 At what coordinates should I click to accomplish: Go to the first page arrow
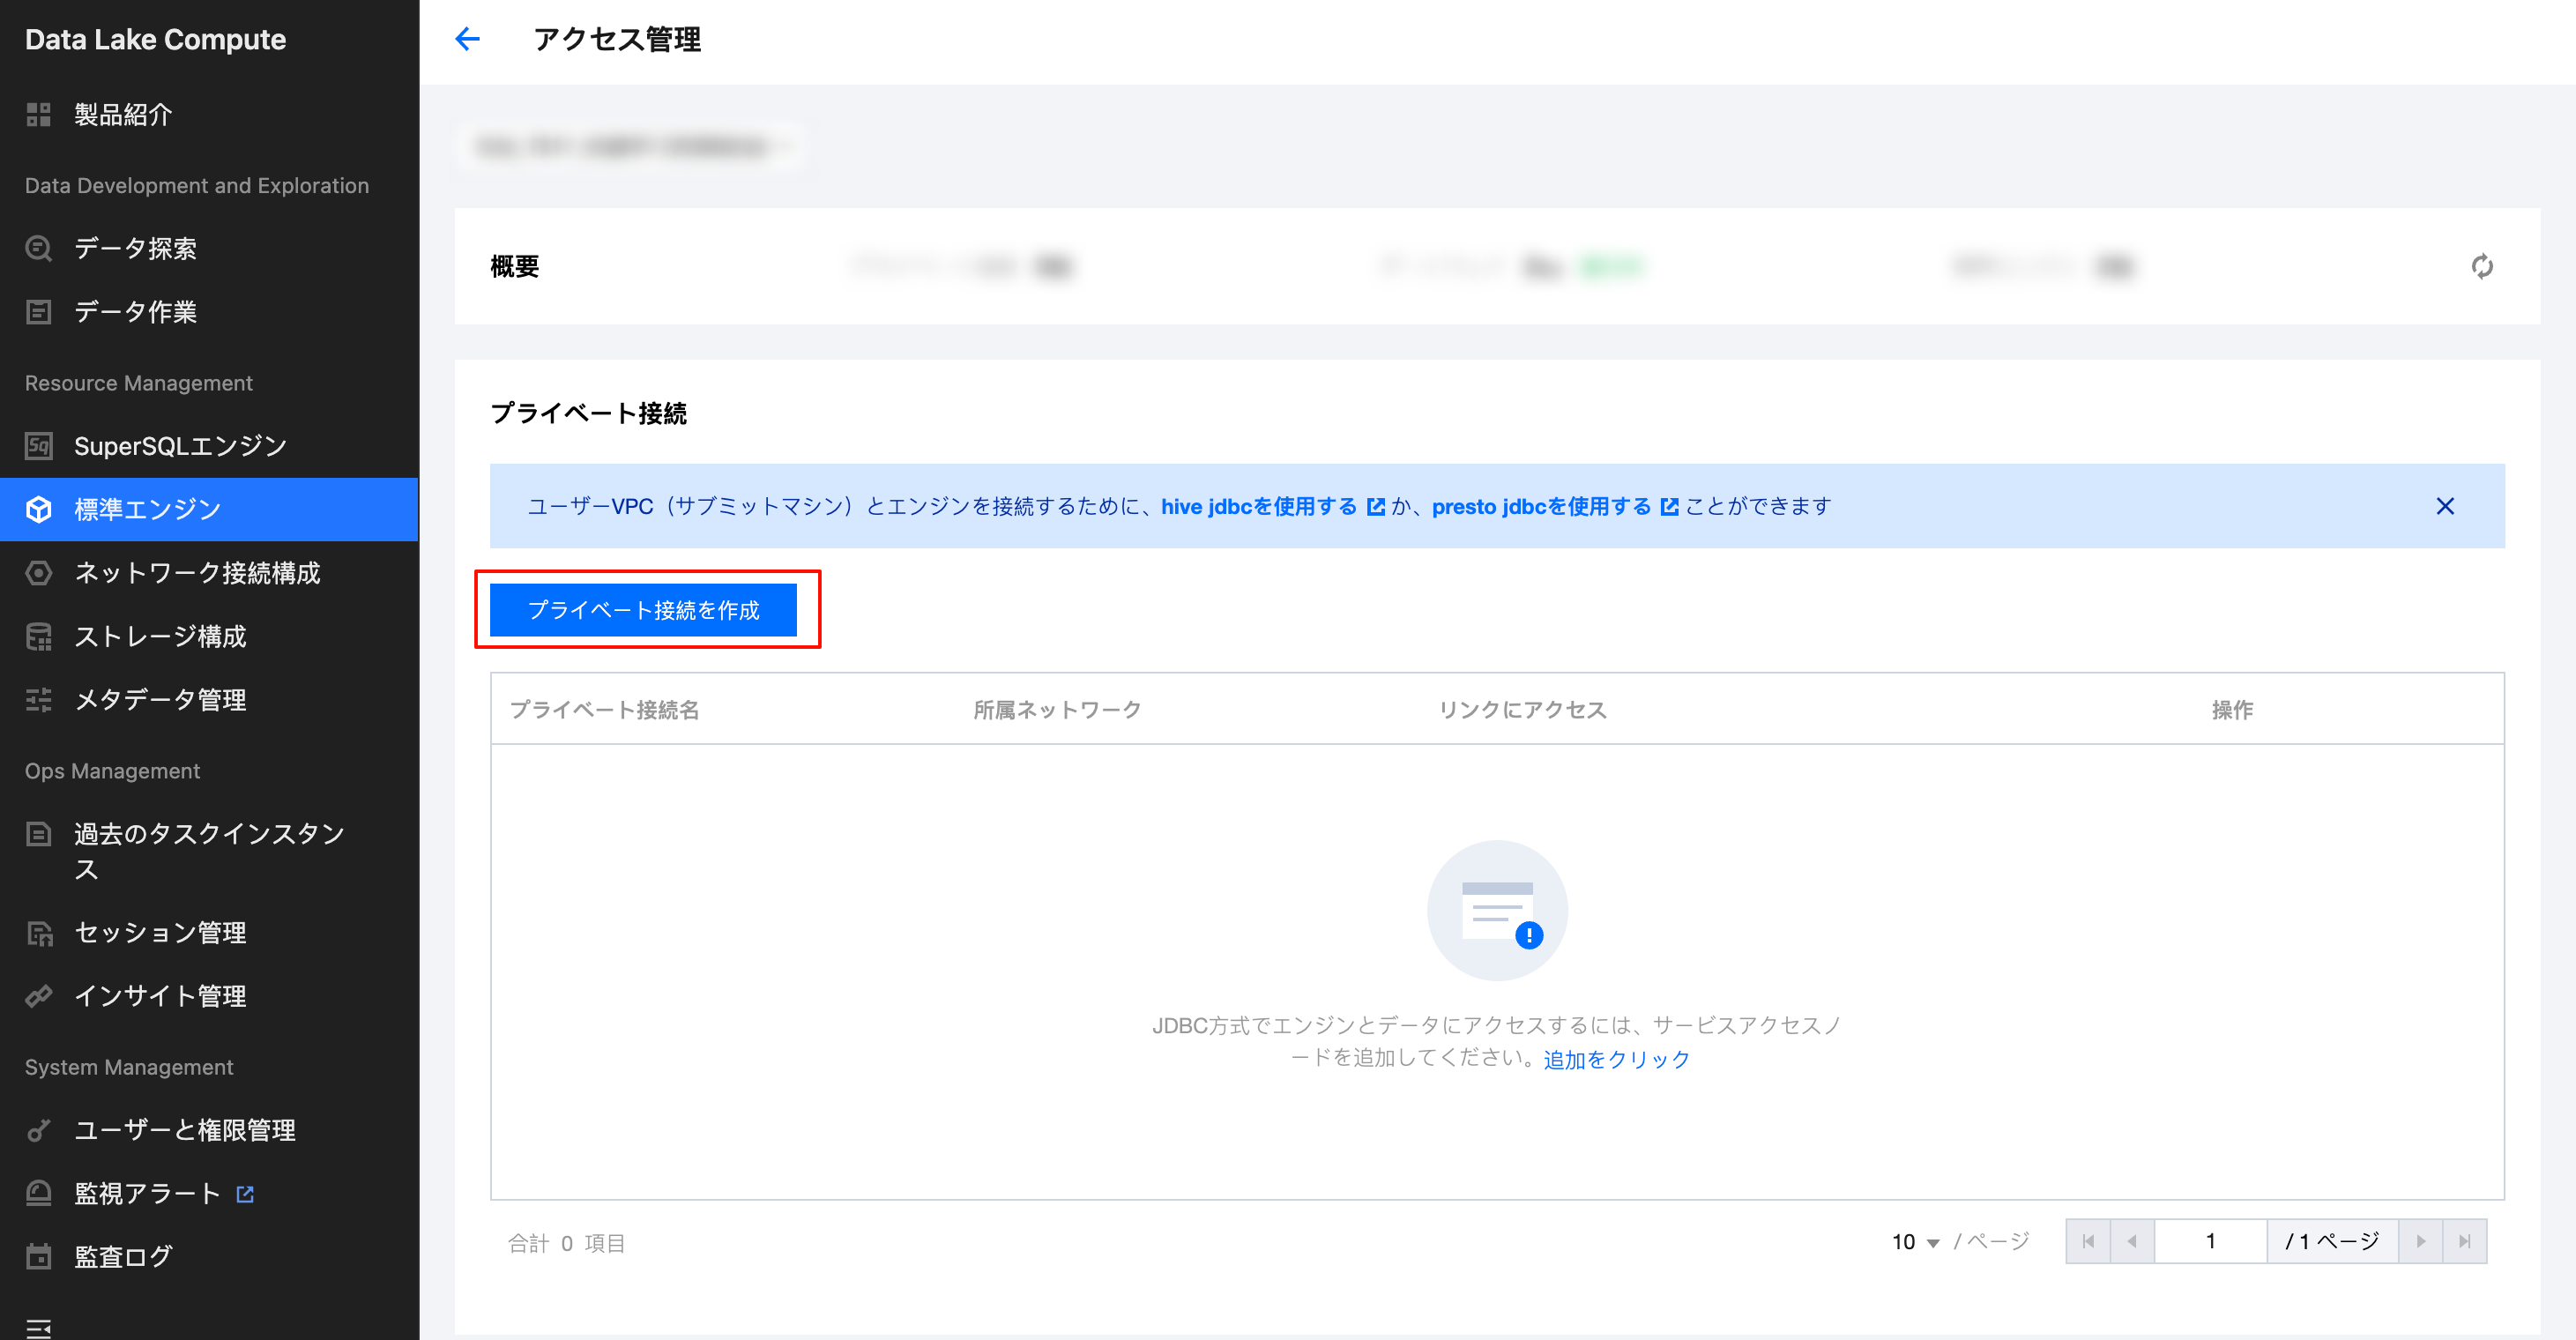[2088, 1241]
